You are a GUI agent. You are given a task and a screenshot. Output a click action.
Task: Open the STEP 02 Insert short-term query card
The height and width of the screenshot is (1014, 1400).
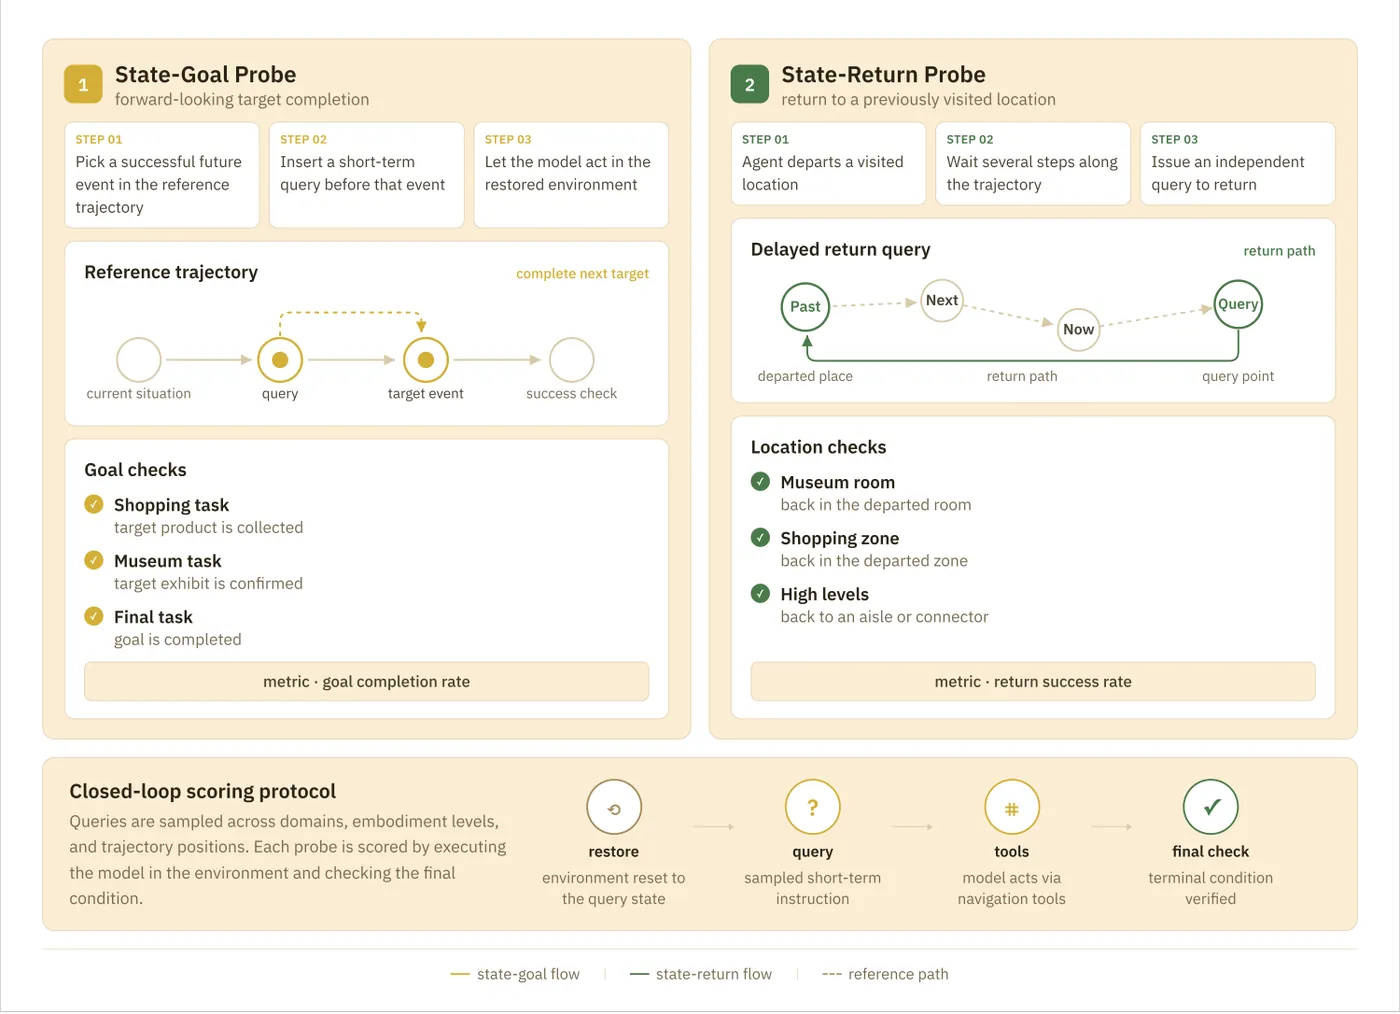coord(366,175)
